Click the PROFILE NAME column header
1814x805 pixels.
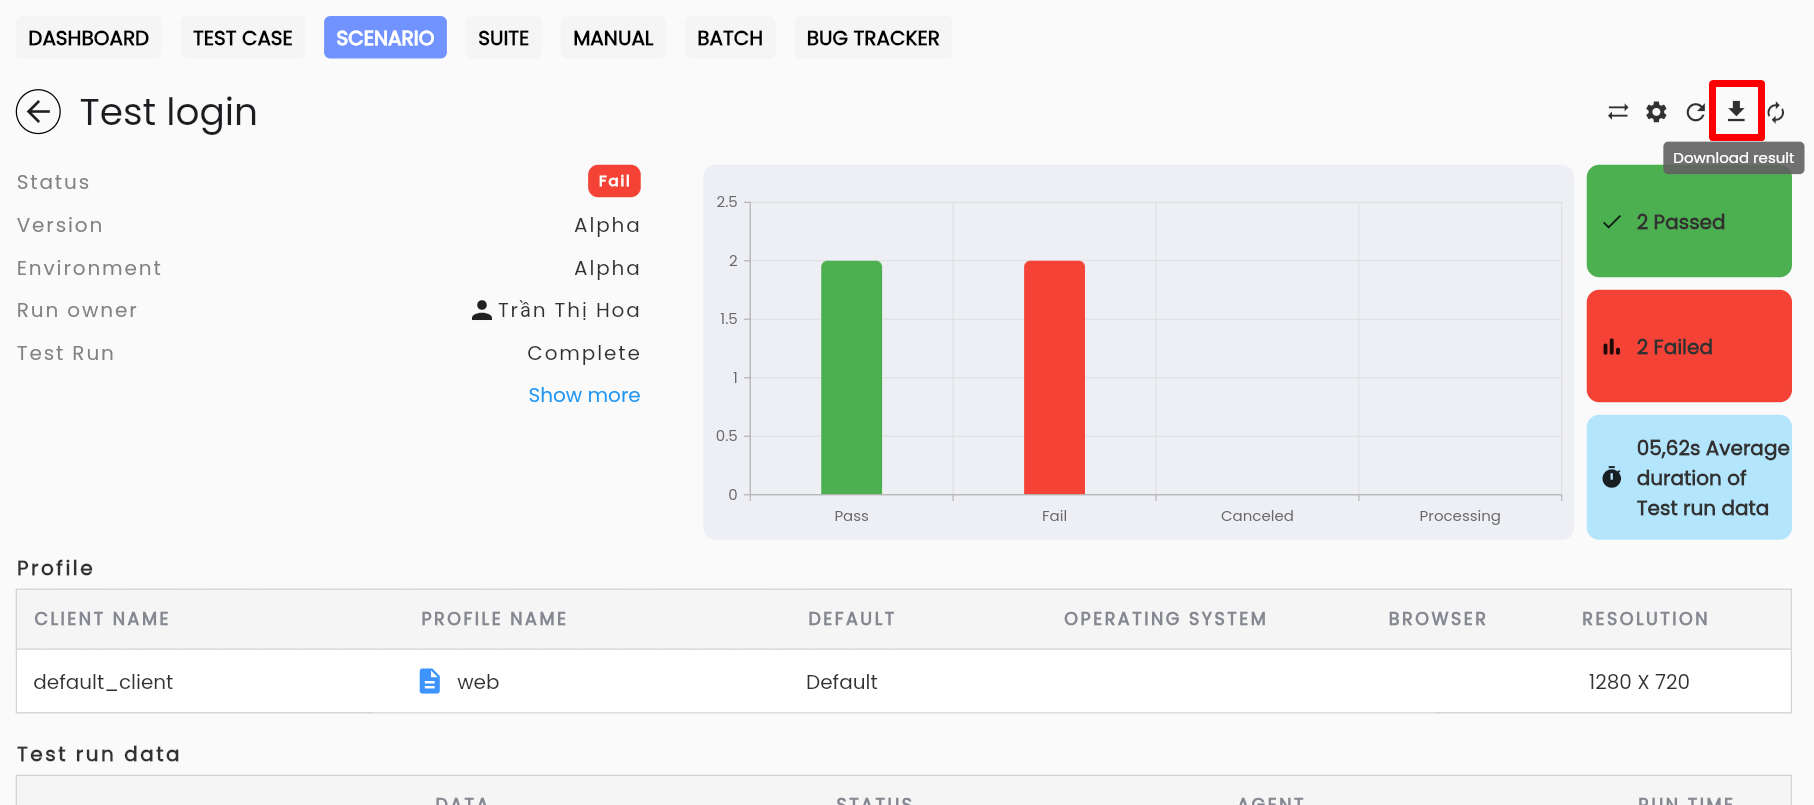(x=494, y=619)
